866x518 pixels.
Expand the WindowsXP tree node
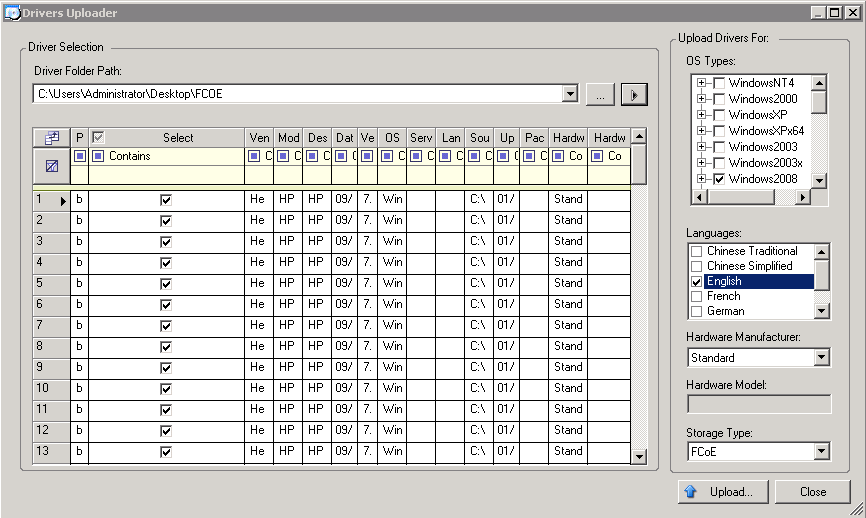coord(702,115)
